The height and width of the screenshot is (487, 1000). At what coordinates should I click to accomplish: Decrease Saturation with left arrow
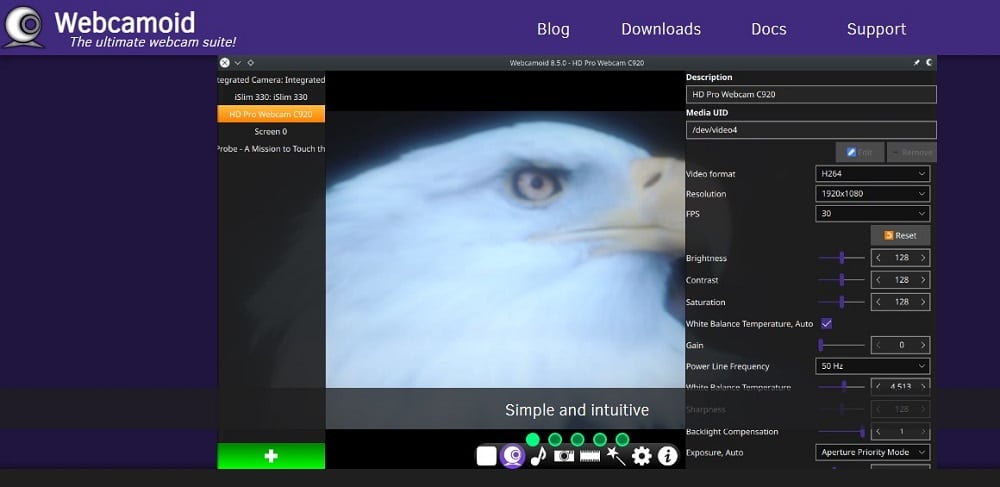(x=878, y=302)
